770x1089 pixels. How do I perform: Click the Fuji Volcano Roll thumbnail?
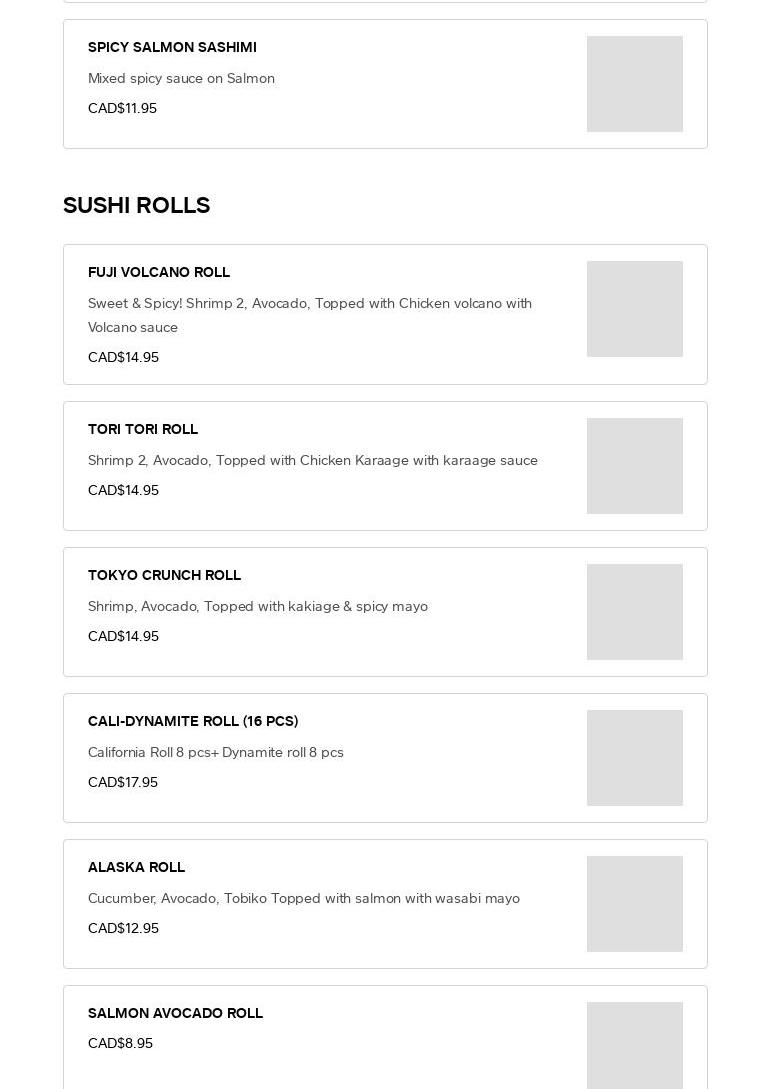coord(634,309)
